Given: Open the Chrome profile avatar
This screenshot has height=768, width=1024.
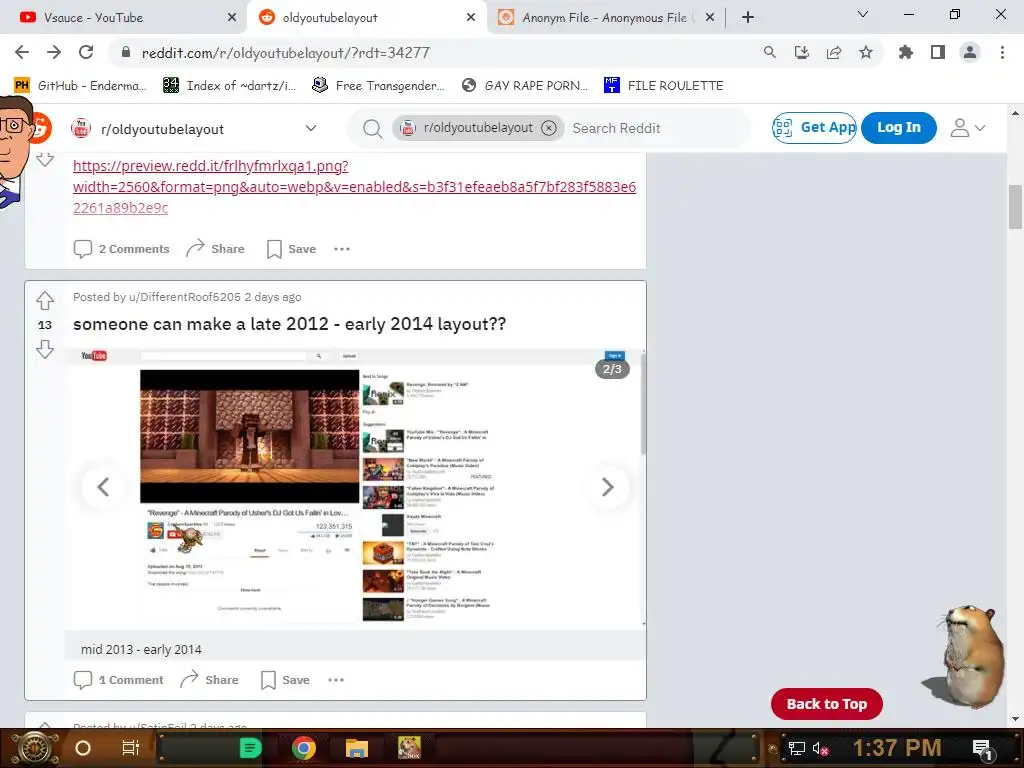Looking at the screenshot, I should 970,52.
